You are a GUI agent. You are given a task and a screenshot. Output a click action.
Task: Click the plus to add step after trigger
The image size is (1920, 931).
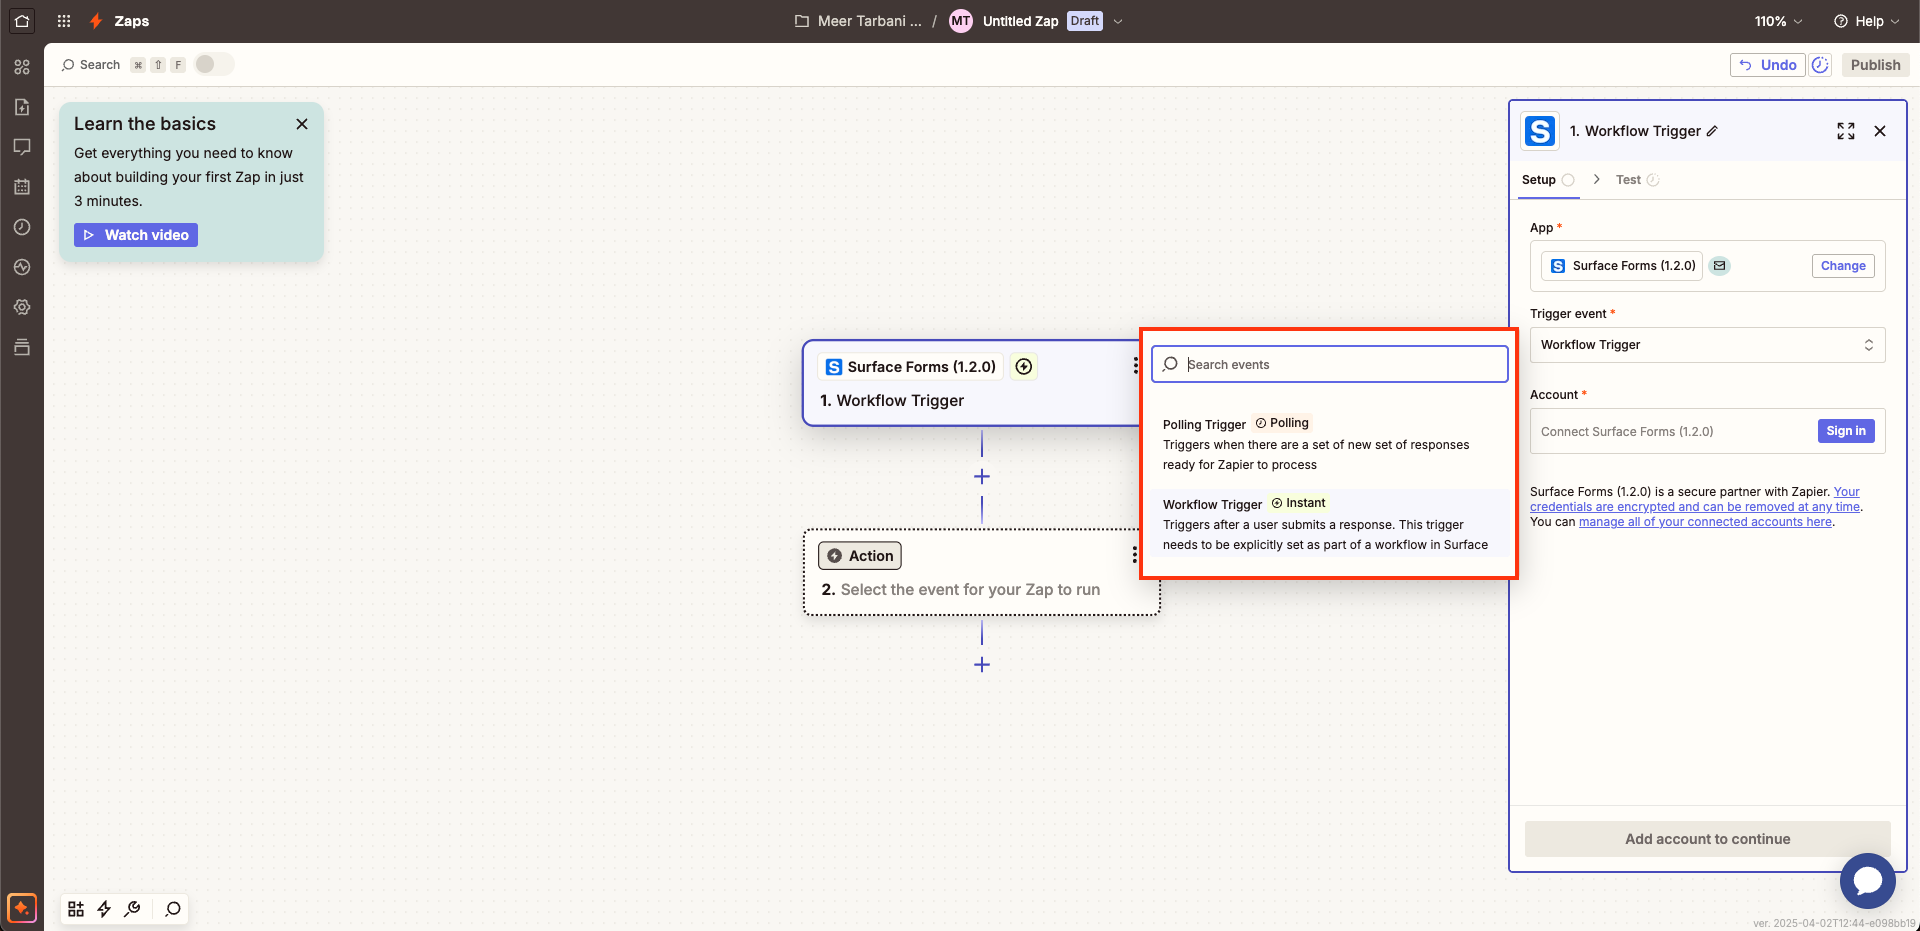click(x=982, y=477)
